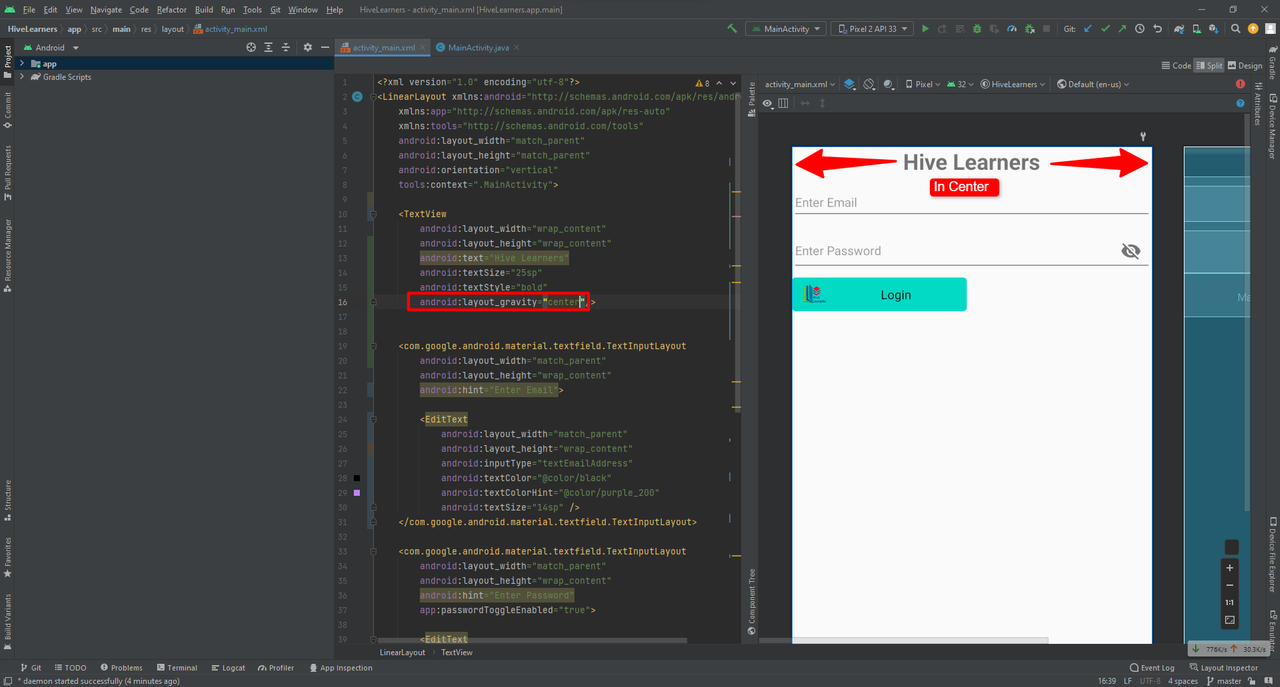Expand the Gradle Scripts tree node
The width and height of the screenshot is (1280, 687).
[22, 77]
